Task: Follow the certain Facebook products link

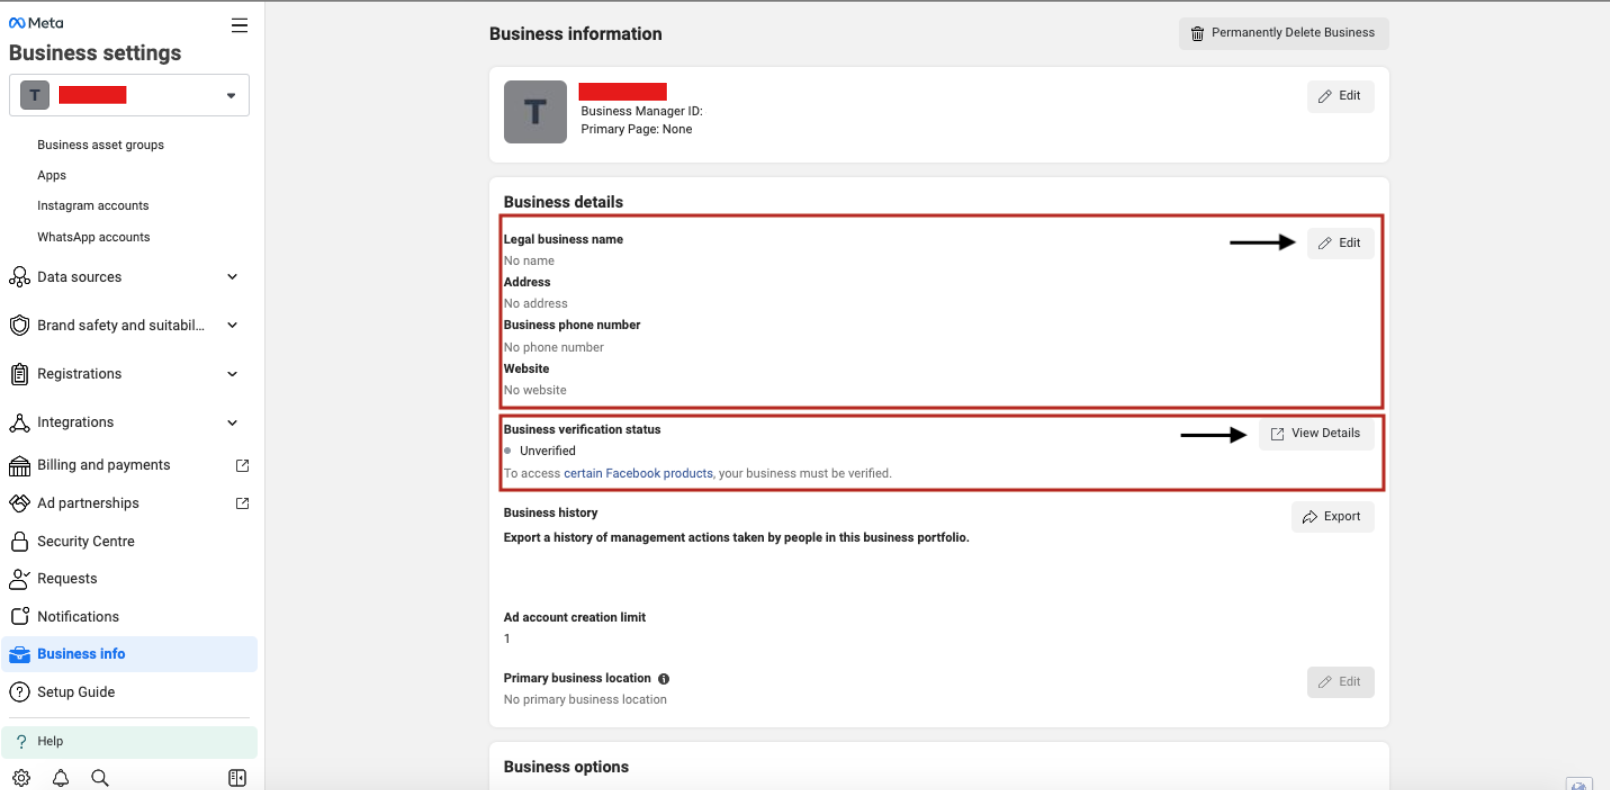Action: tap(638, 474)
